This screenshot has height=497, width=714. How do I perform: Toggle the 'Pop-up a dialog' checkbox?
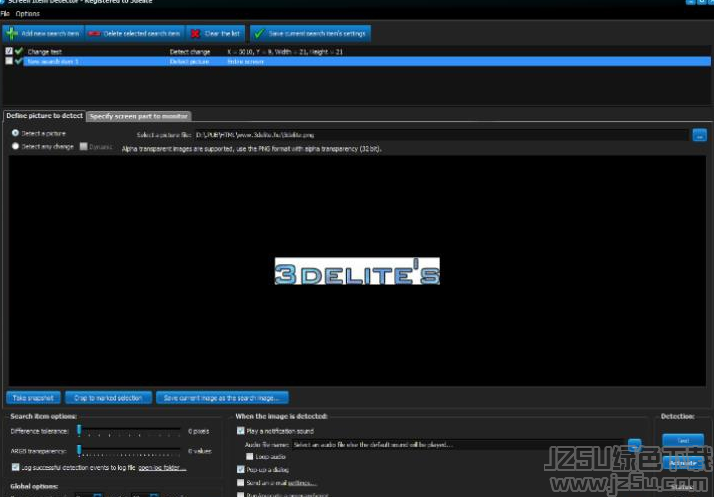(x=240, y=469)
